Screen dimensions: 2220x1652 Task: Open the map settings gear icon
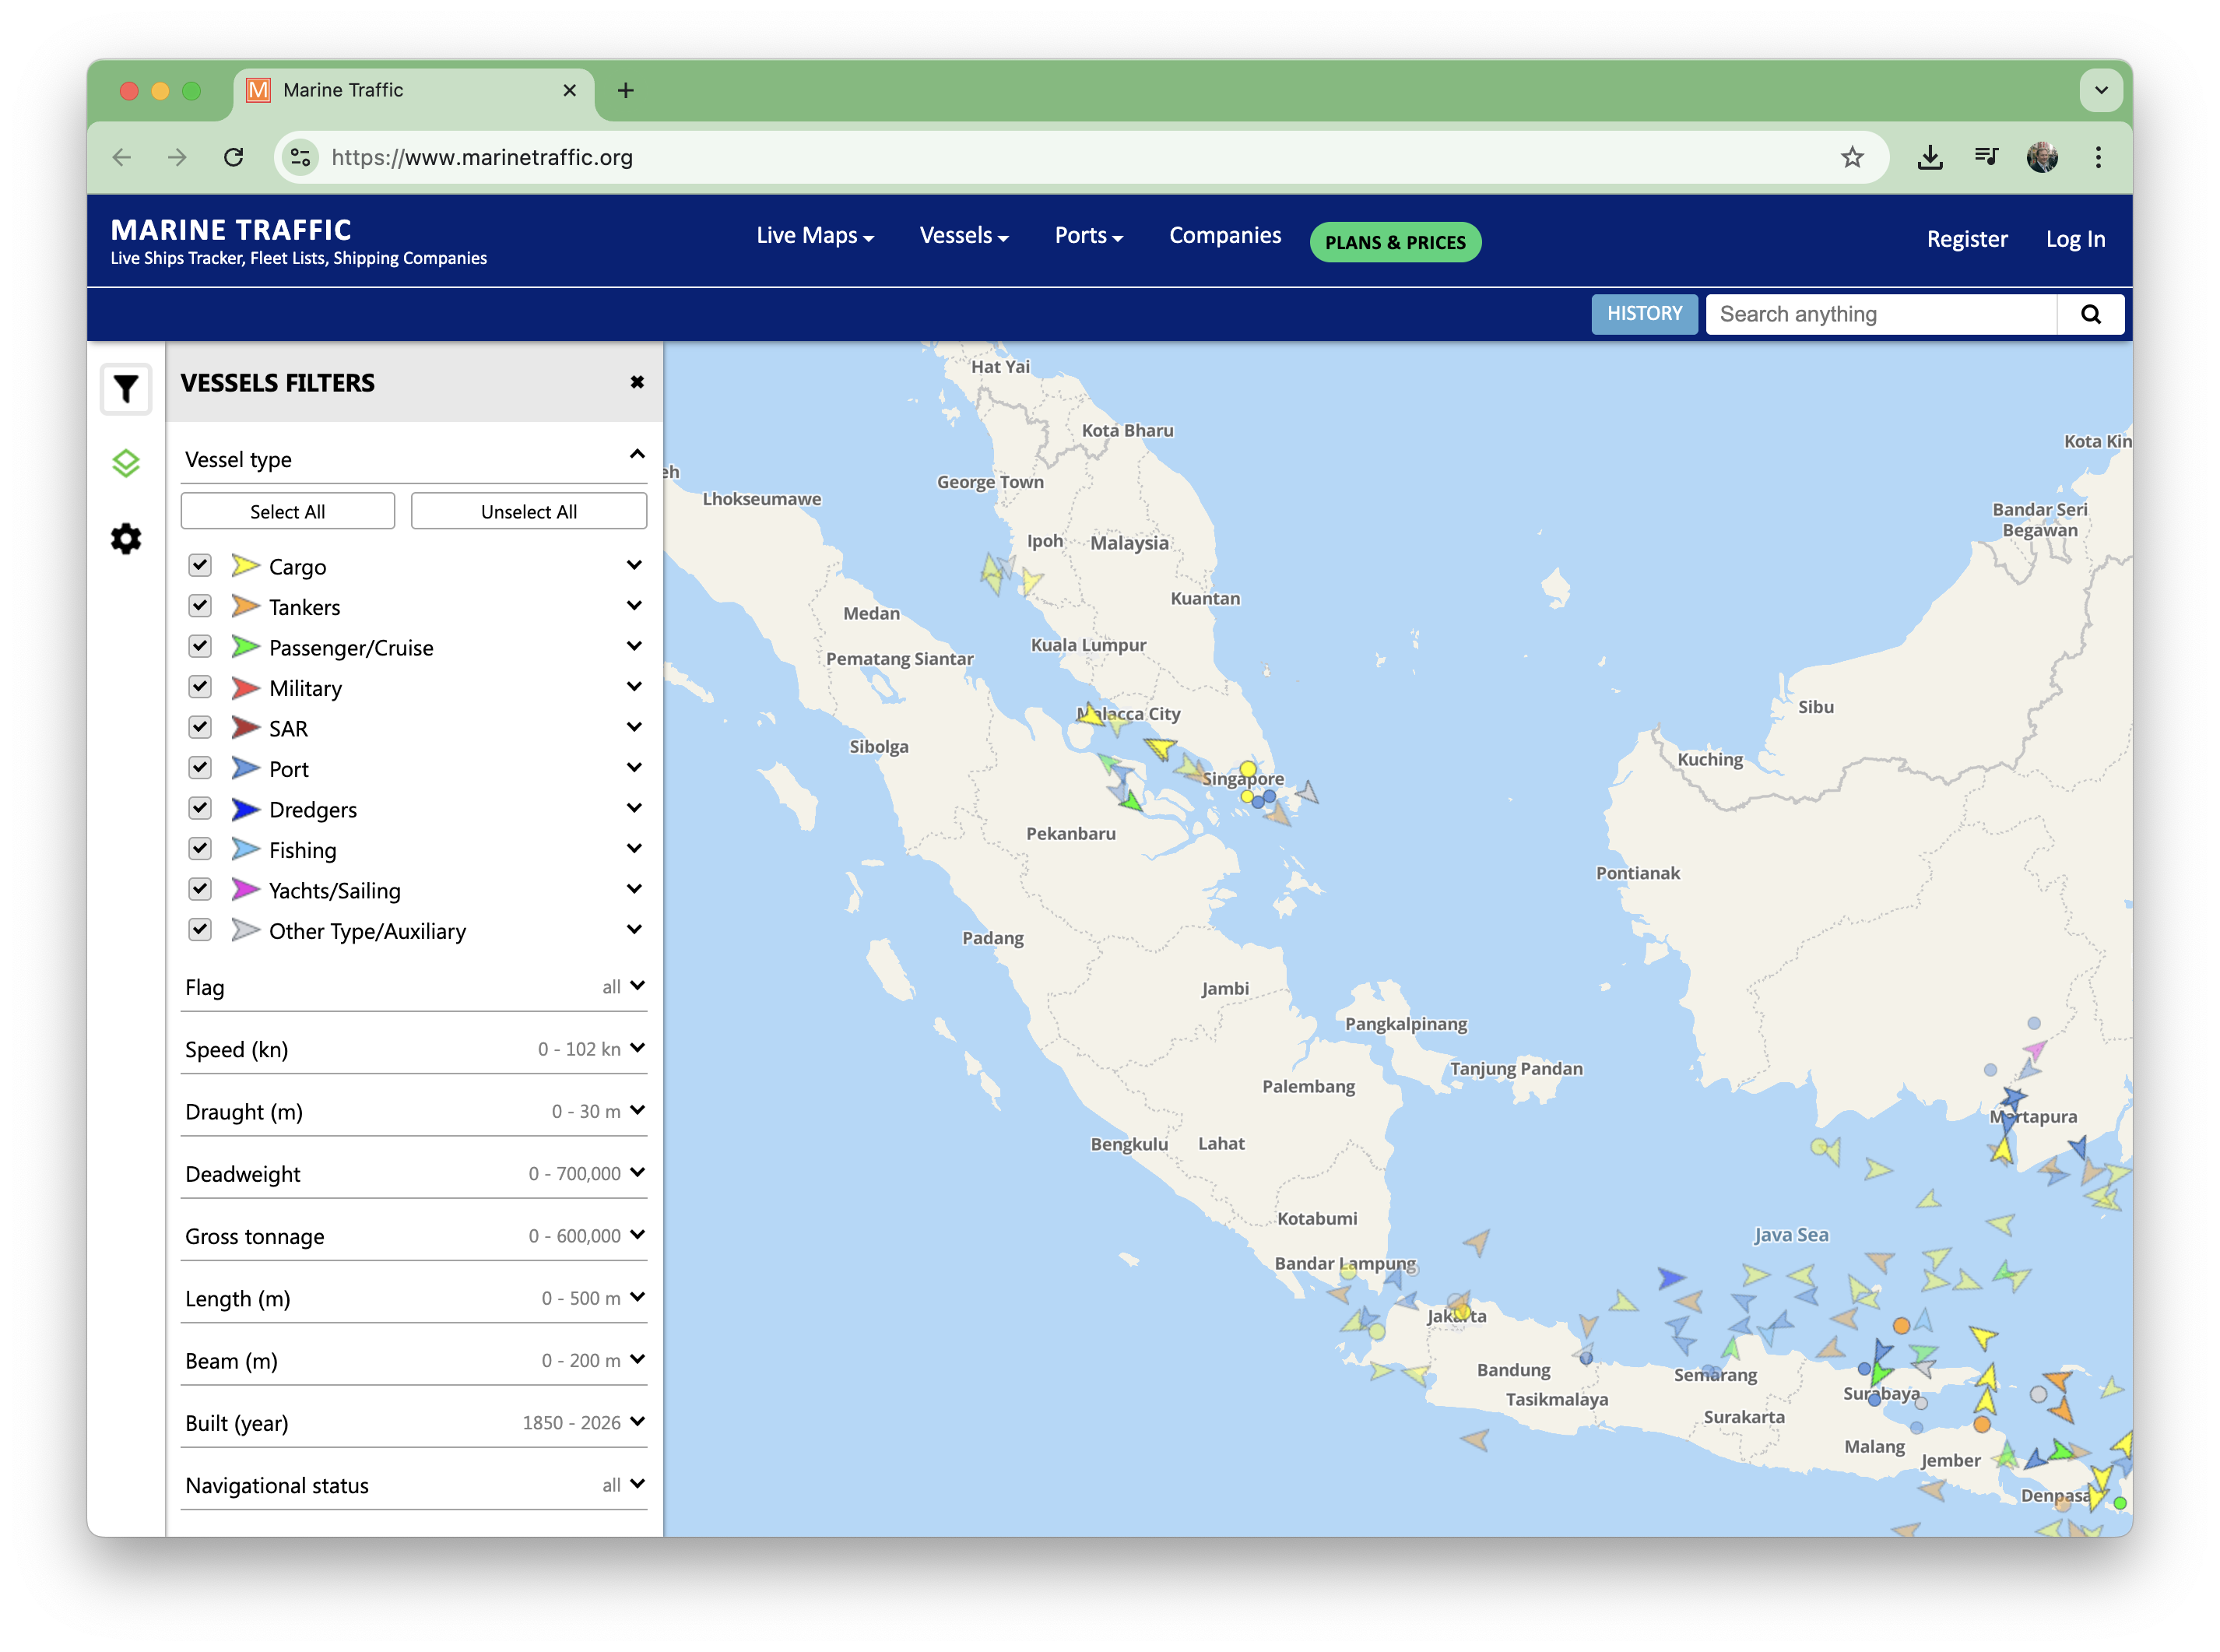[125, 538]
